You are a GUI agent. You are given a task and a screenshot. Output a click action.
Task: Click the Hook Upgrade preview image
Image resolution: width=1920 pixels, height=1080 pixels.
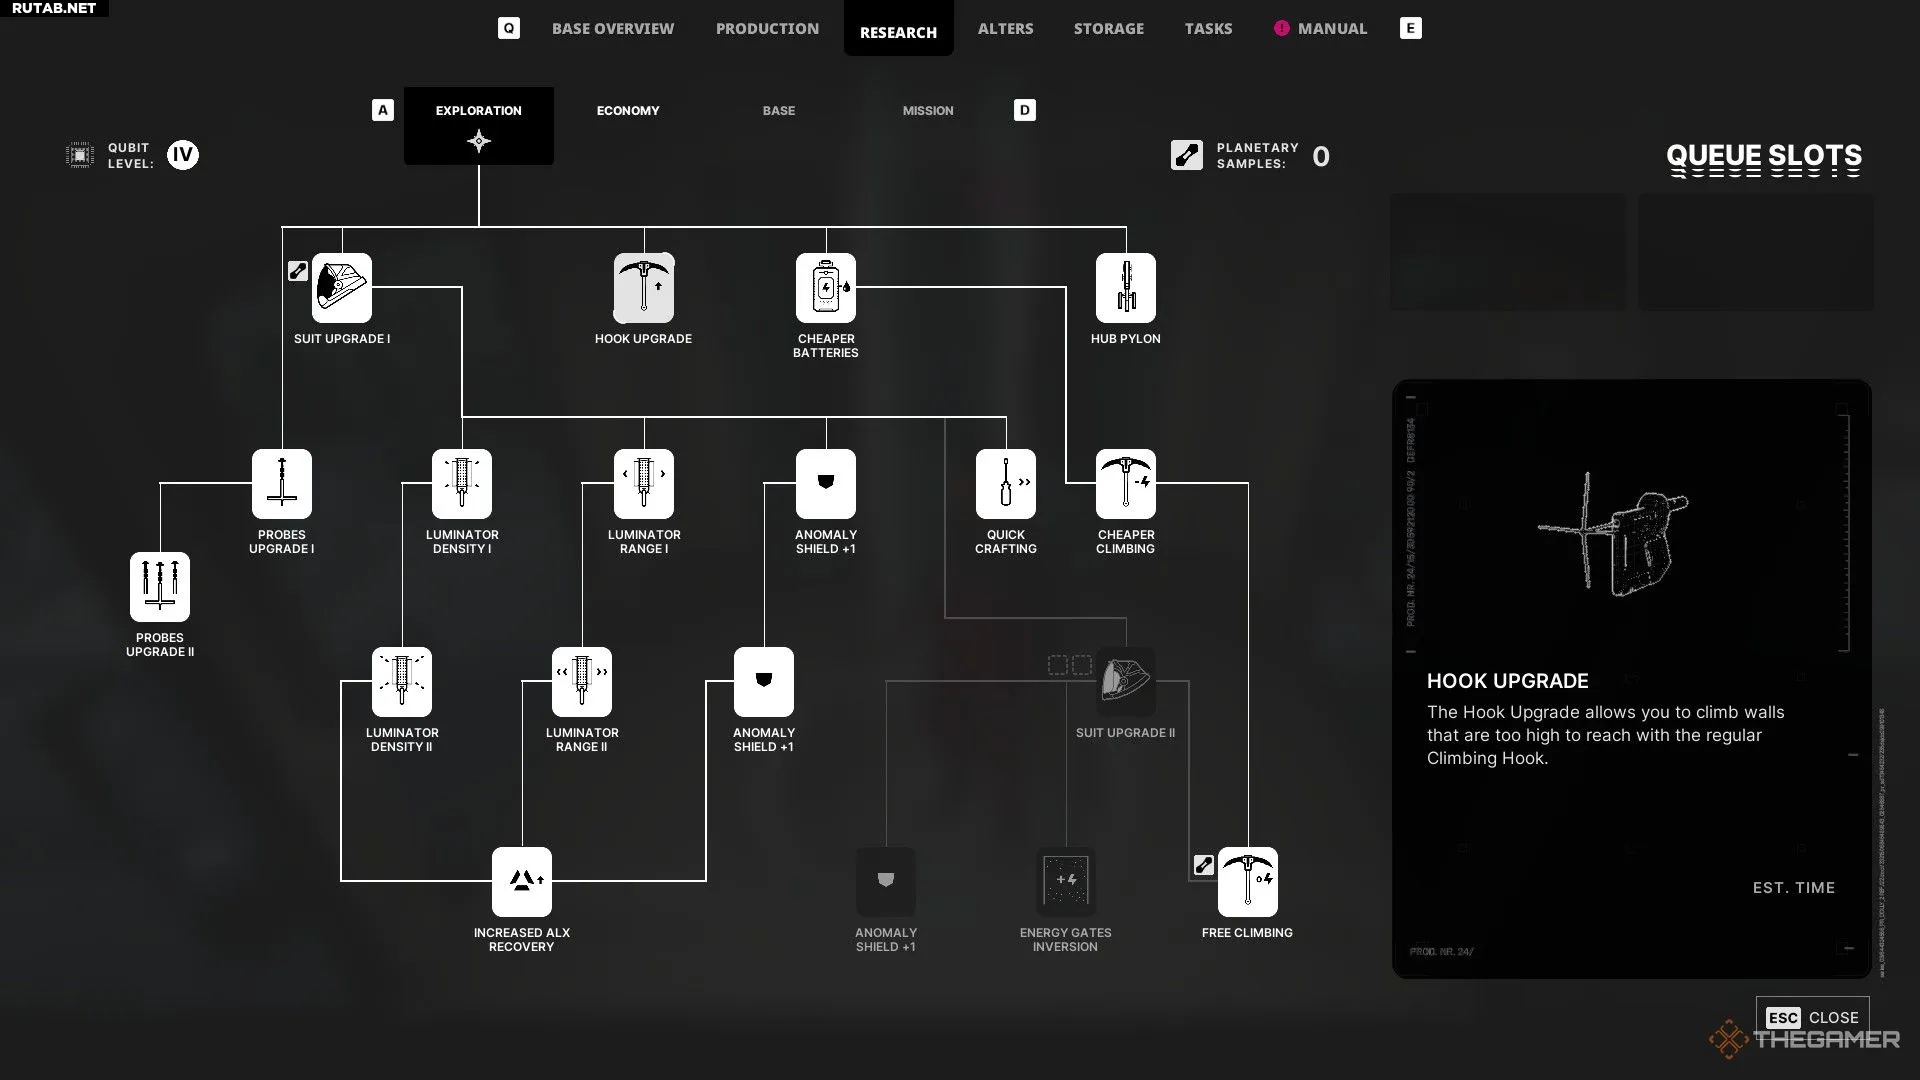click(1612, 535)
